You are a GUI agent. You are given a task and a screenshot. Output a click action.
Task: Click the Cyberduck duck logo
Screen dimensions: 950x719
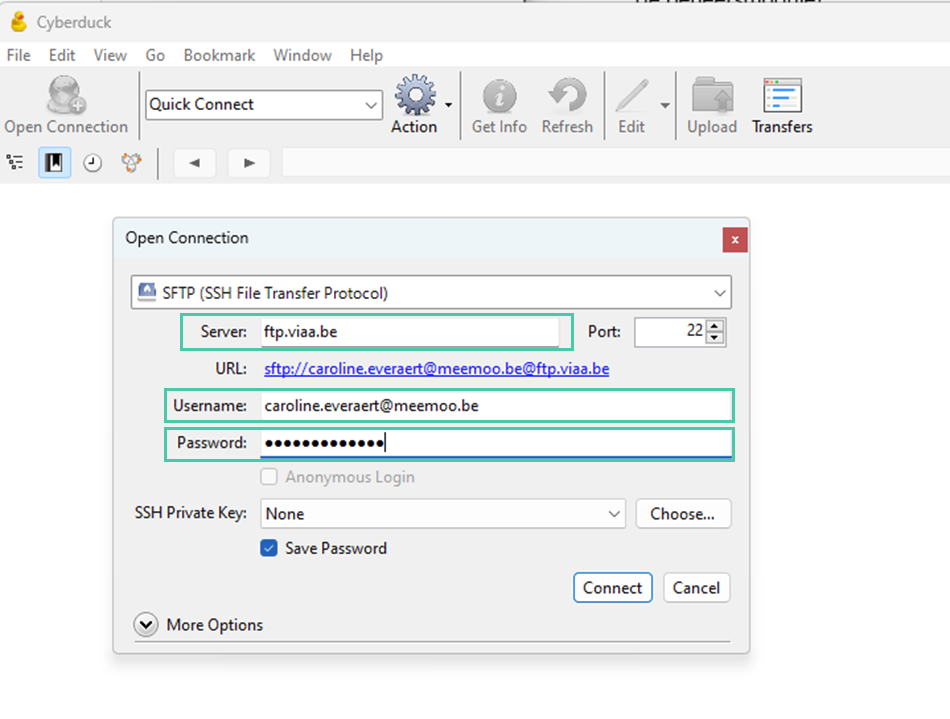click(19, 22)
